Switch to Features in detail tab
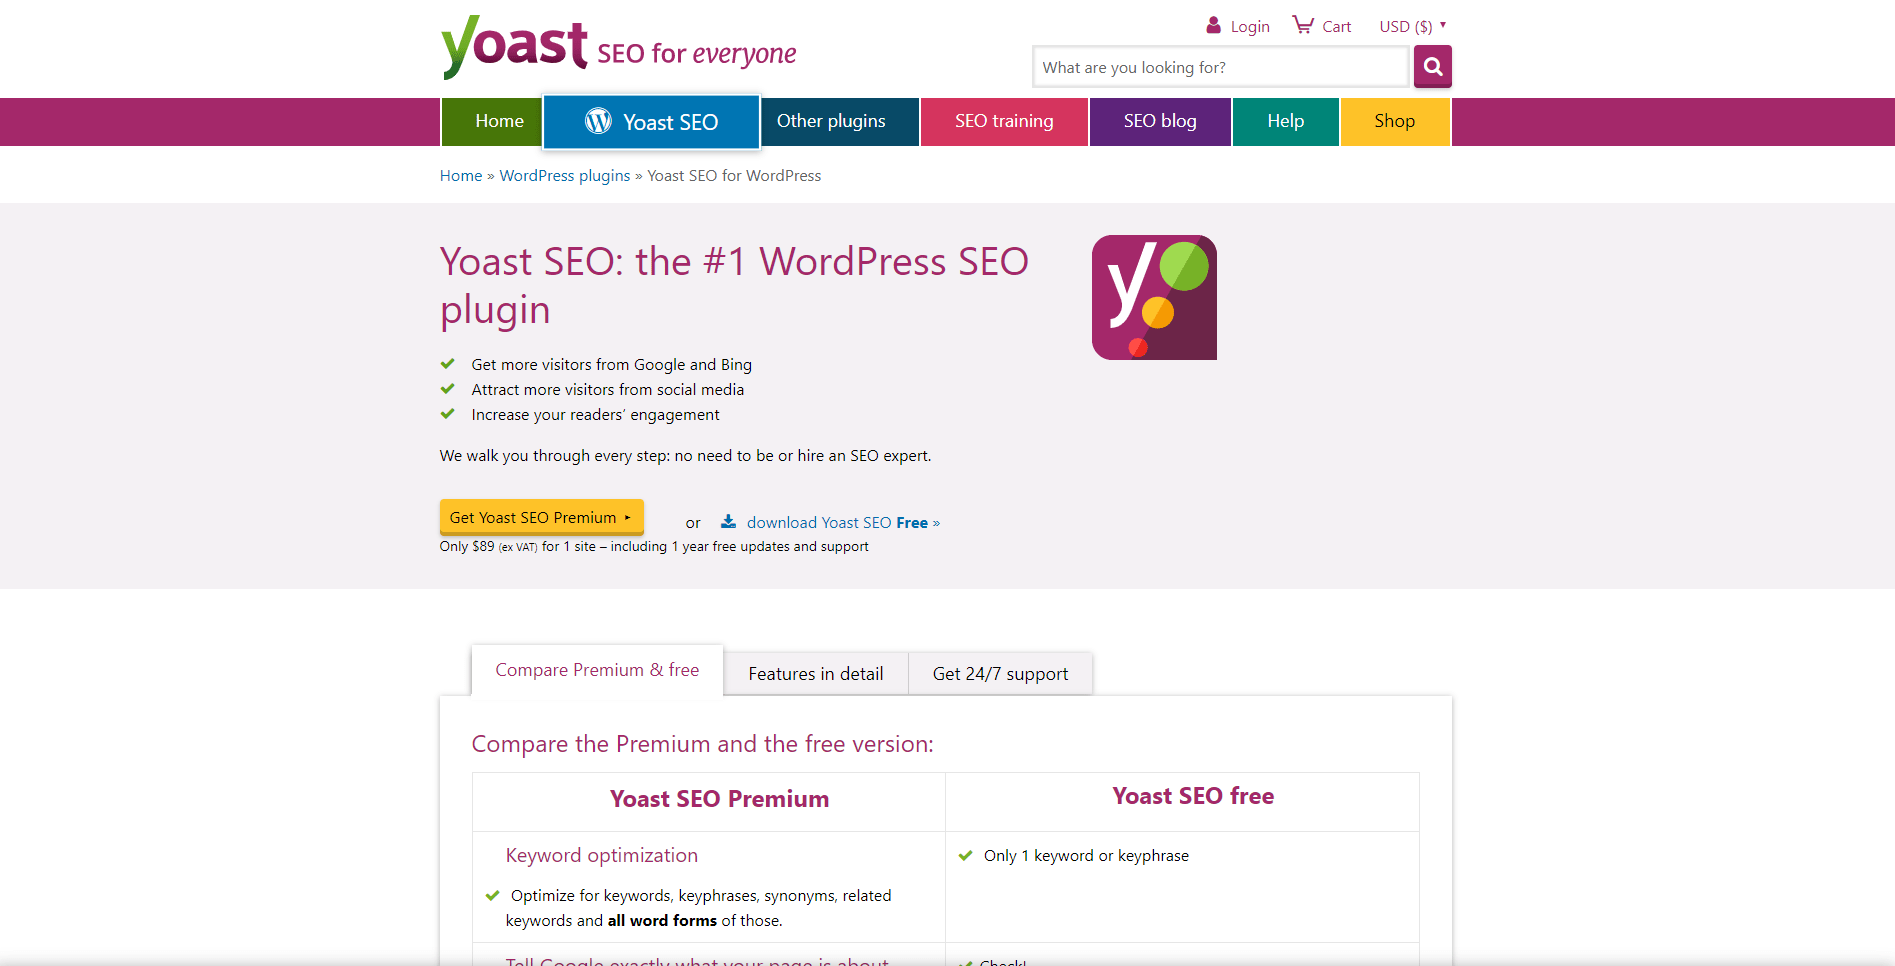Viewport: 1895px width, 966px height. pos(816,674)
